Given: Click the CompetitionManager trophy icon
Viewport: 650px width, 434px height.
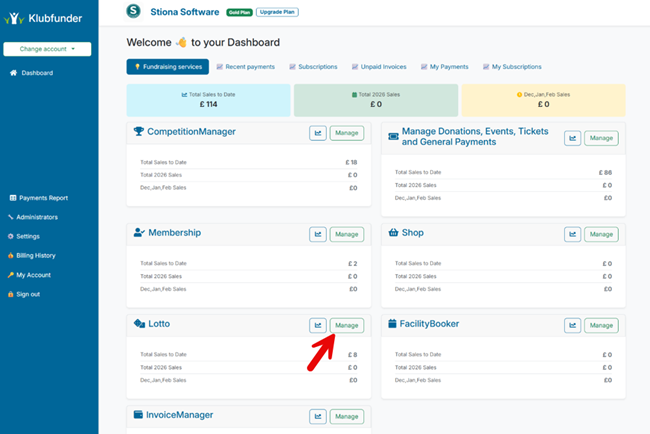Looking at the screenshot, I should [138, 131].
